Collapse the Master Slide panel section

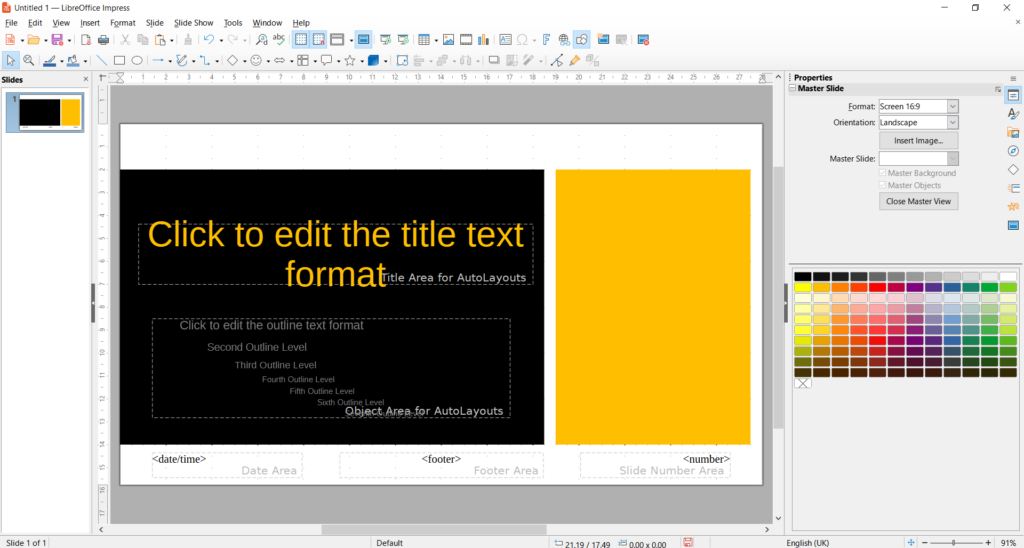click(x=793, y=89)
